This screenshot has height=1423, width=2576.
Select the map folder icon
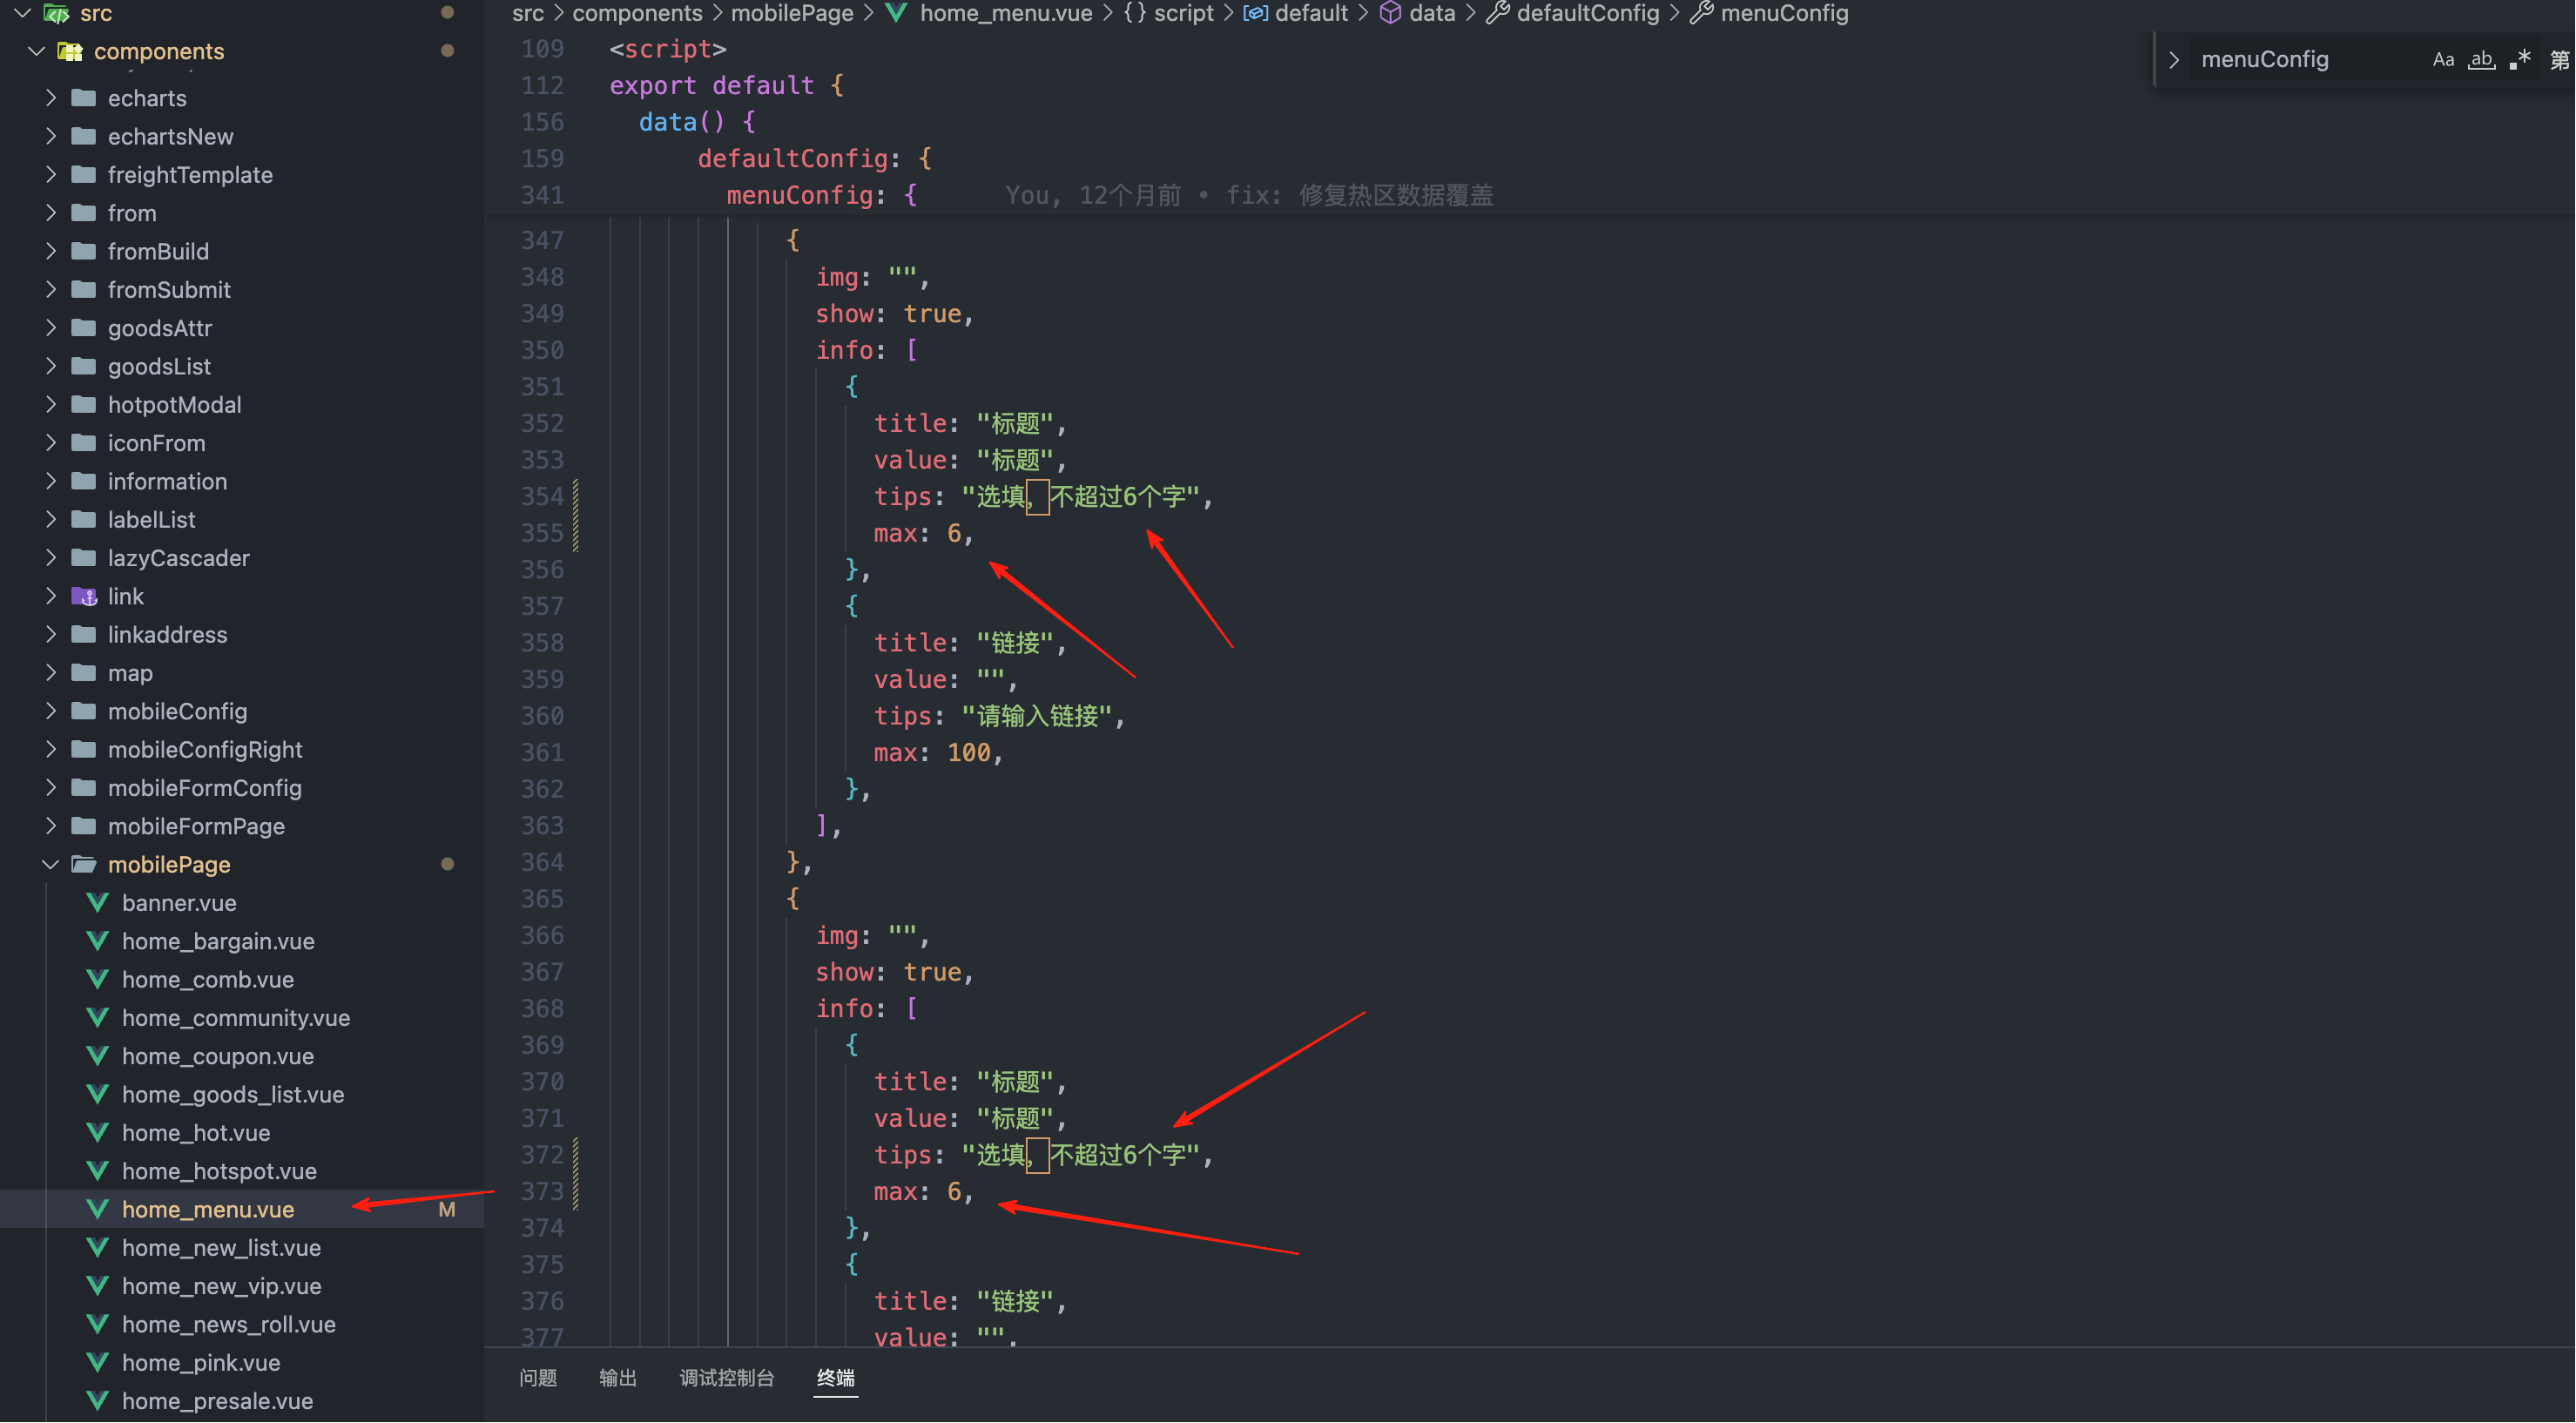(x=84, y=673)
